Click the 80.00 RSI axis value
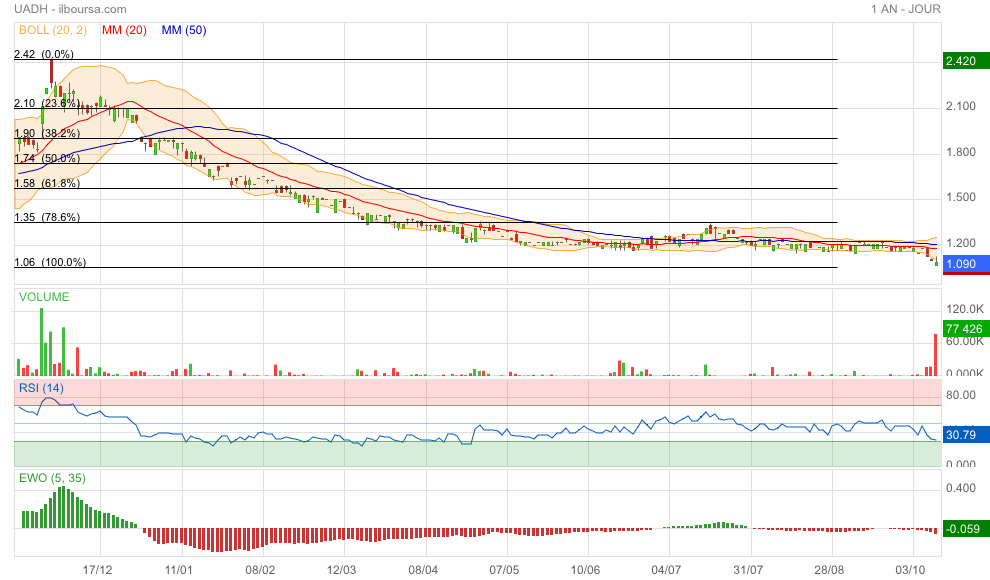The width and height of the screenshot is (990, 580). [x=960, y=395]
